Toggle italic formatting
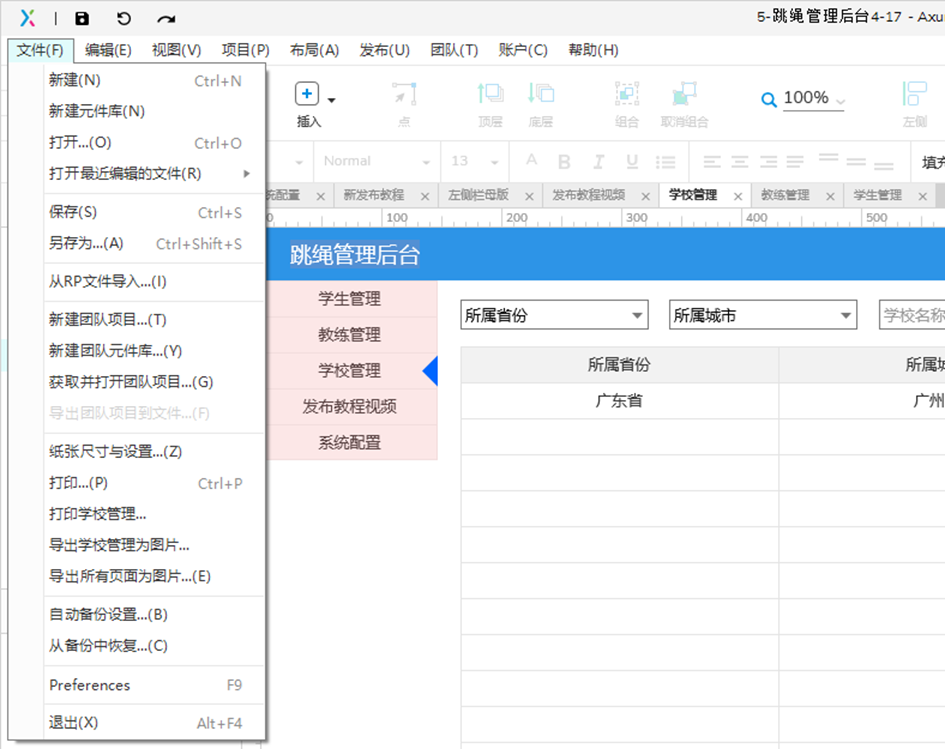 pos(598,161)
